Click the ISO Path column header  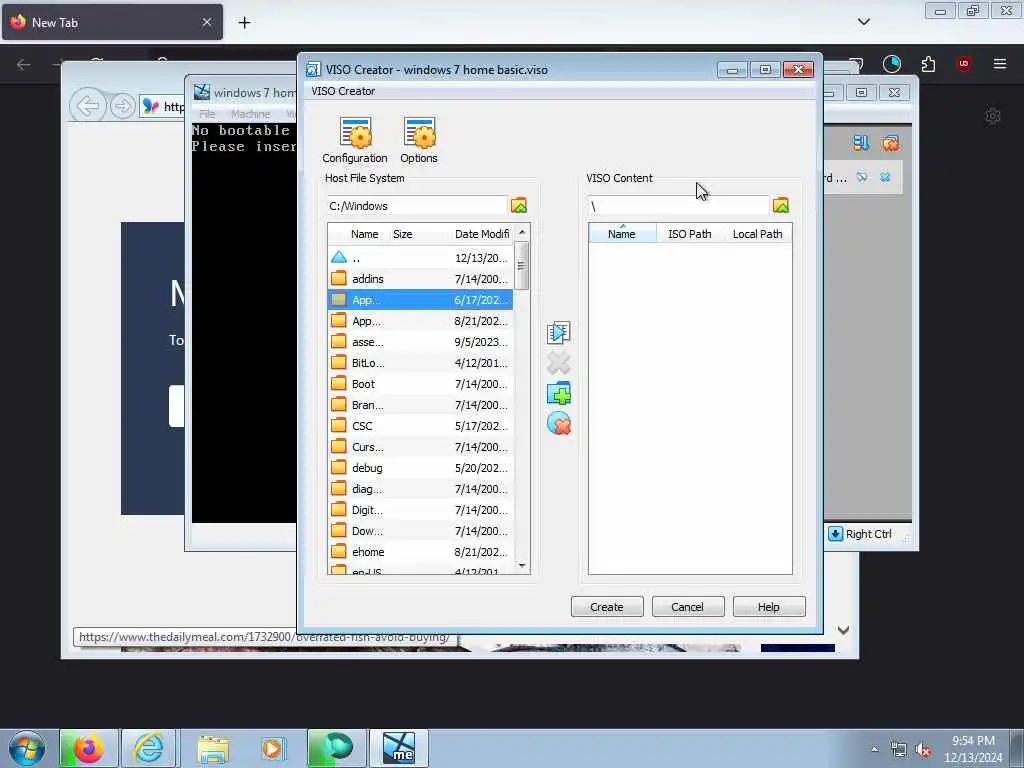pos(690,234)
